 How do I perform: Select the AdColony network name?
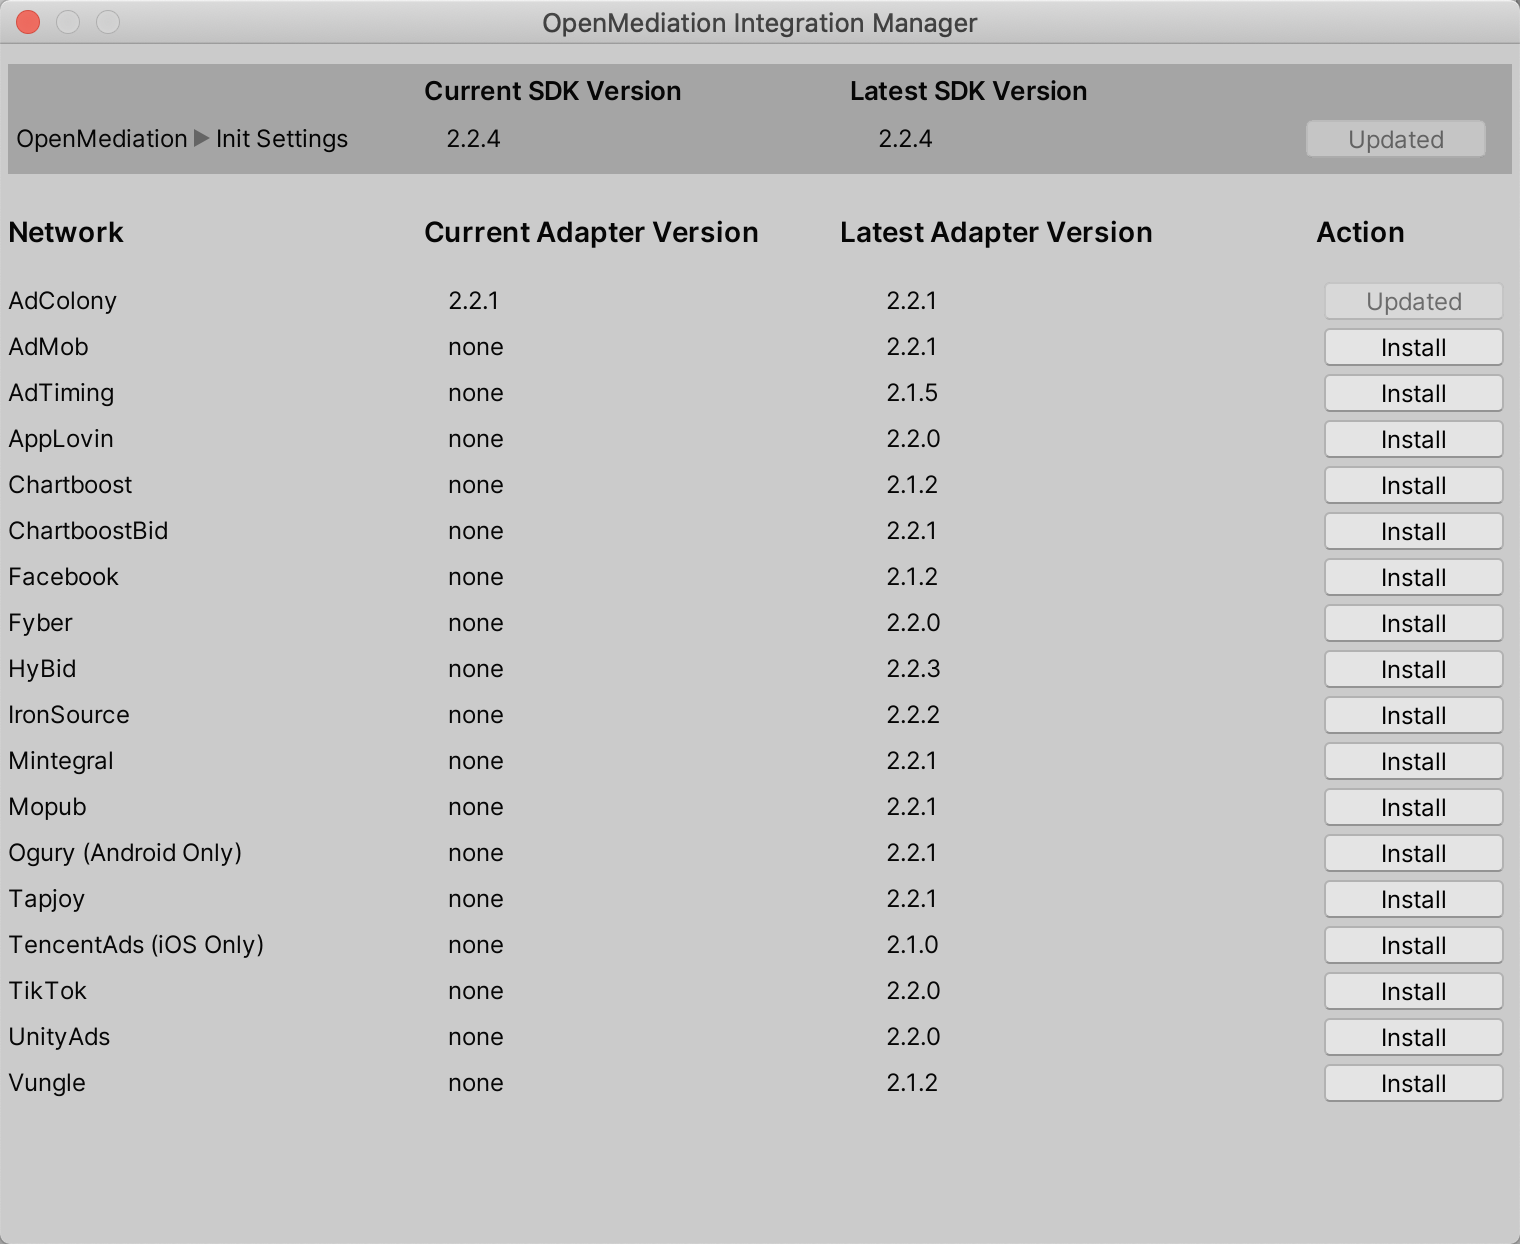pyautogui.click(x=63, y=301)
